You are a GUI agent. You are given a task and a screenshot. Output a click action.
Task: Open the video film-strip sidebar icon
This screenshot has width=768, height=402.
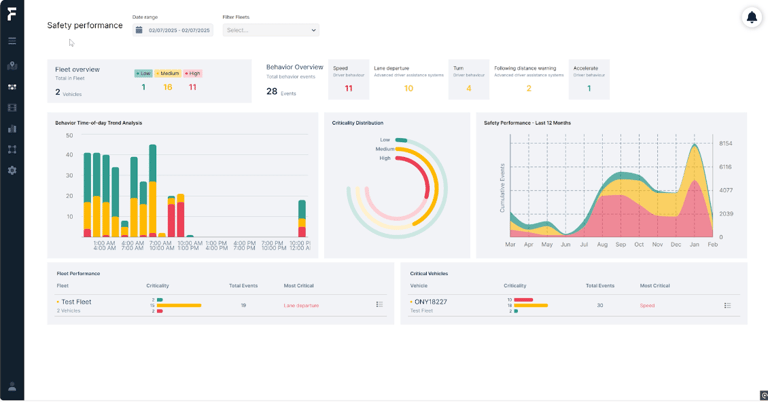12,108
